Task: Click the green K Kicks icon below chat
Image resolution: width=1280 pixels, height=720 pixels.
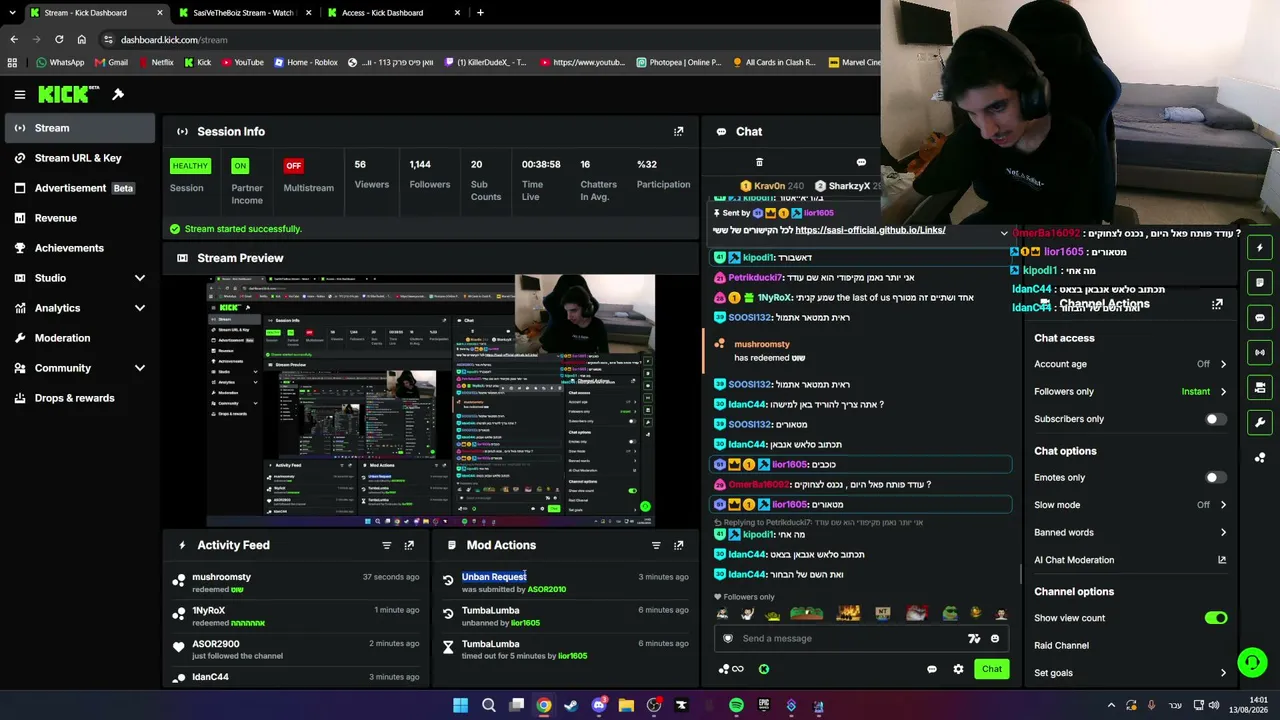Action: point(764,669)
